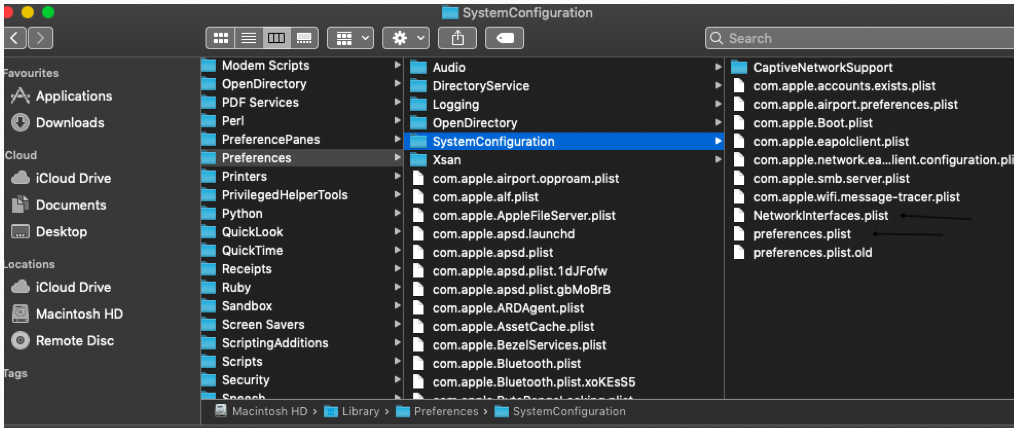Expand the Receipts folder arrow
The image size is (1014, 428).
(x=397, y=269)
